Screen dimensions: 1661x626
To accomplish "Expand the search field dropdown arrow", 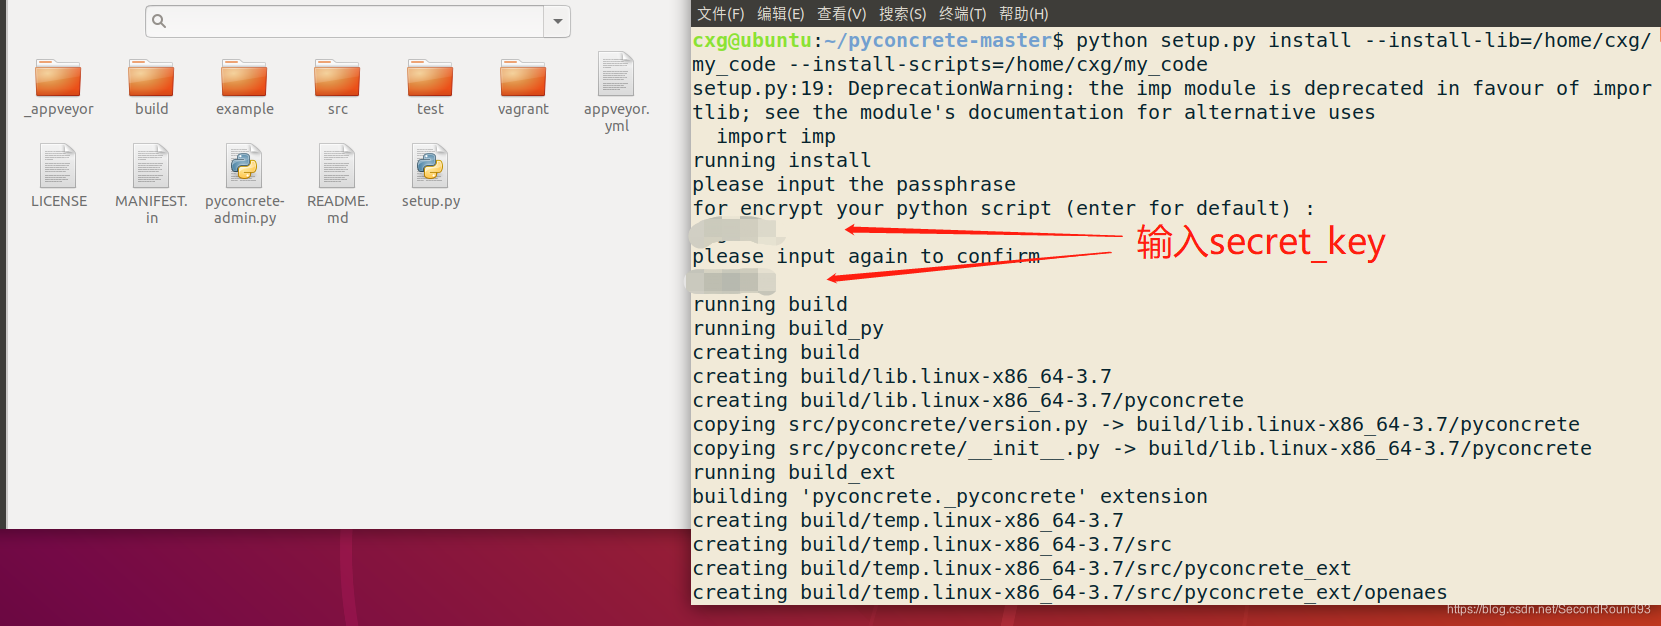I will click(x=558, y=21).
